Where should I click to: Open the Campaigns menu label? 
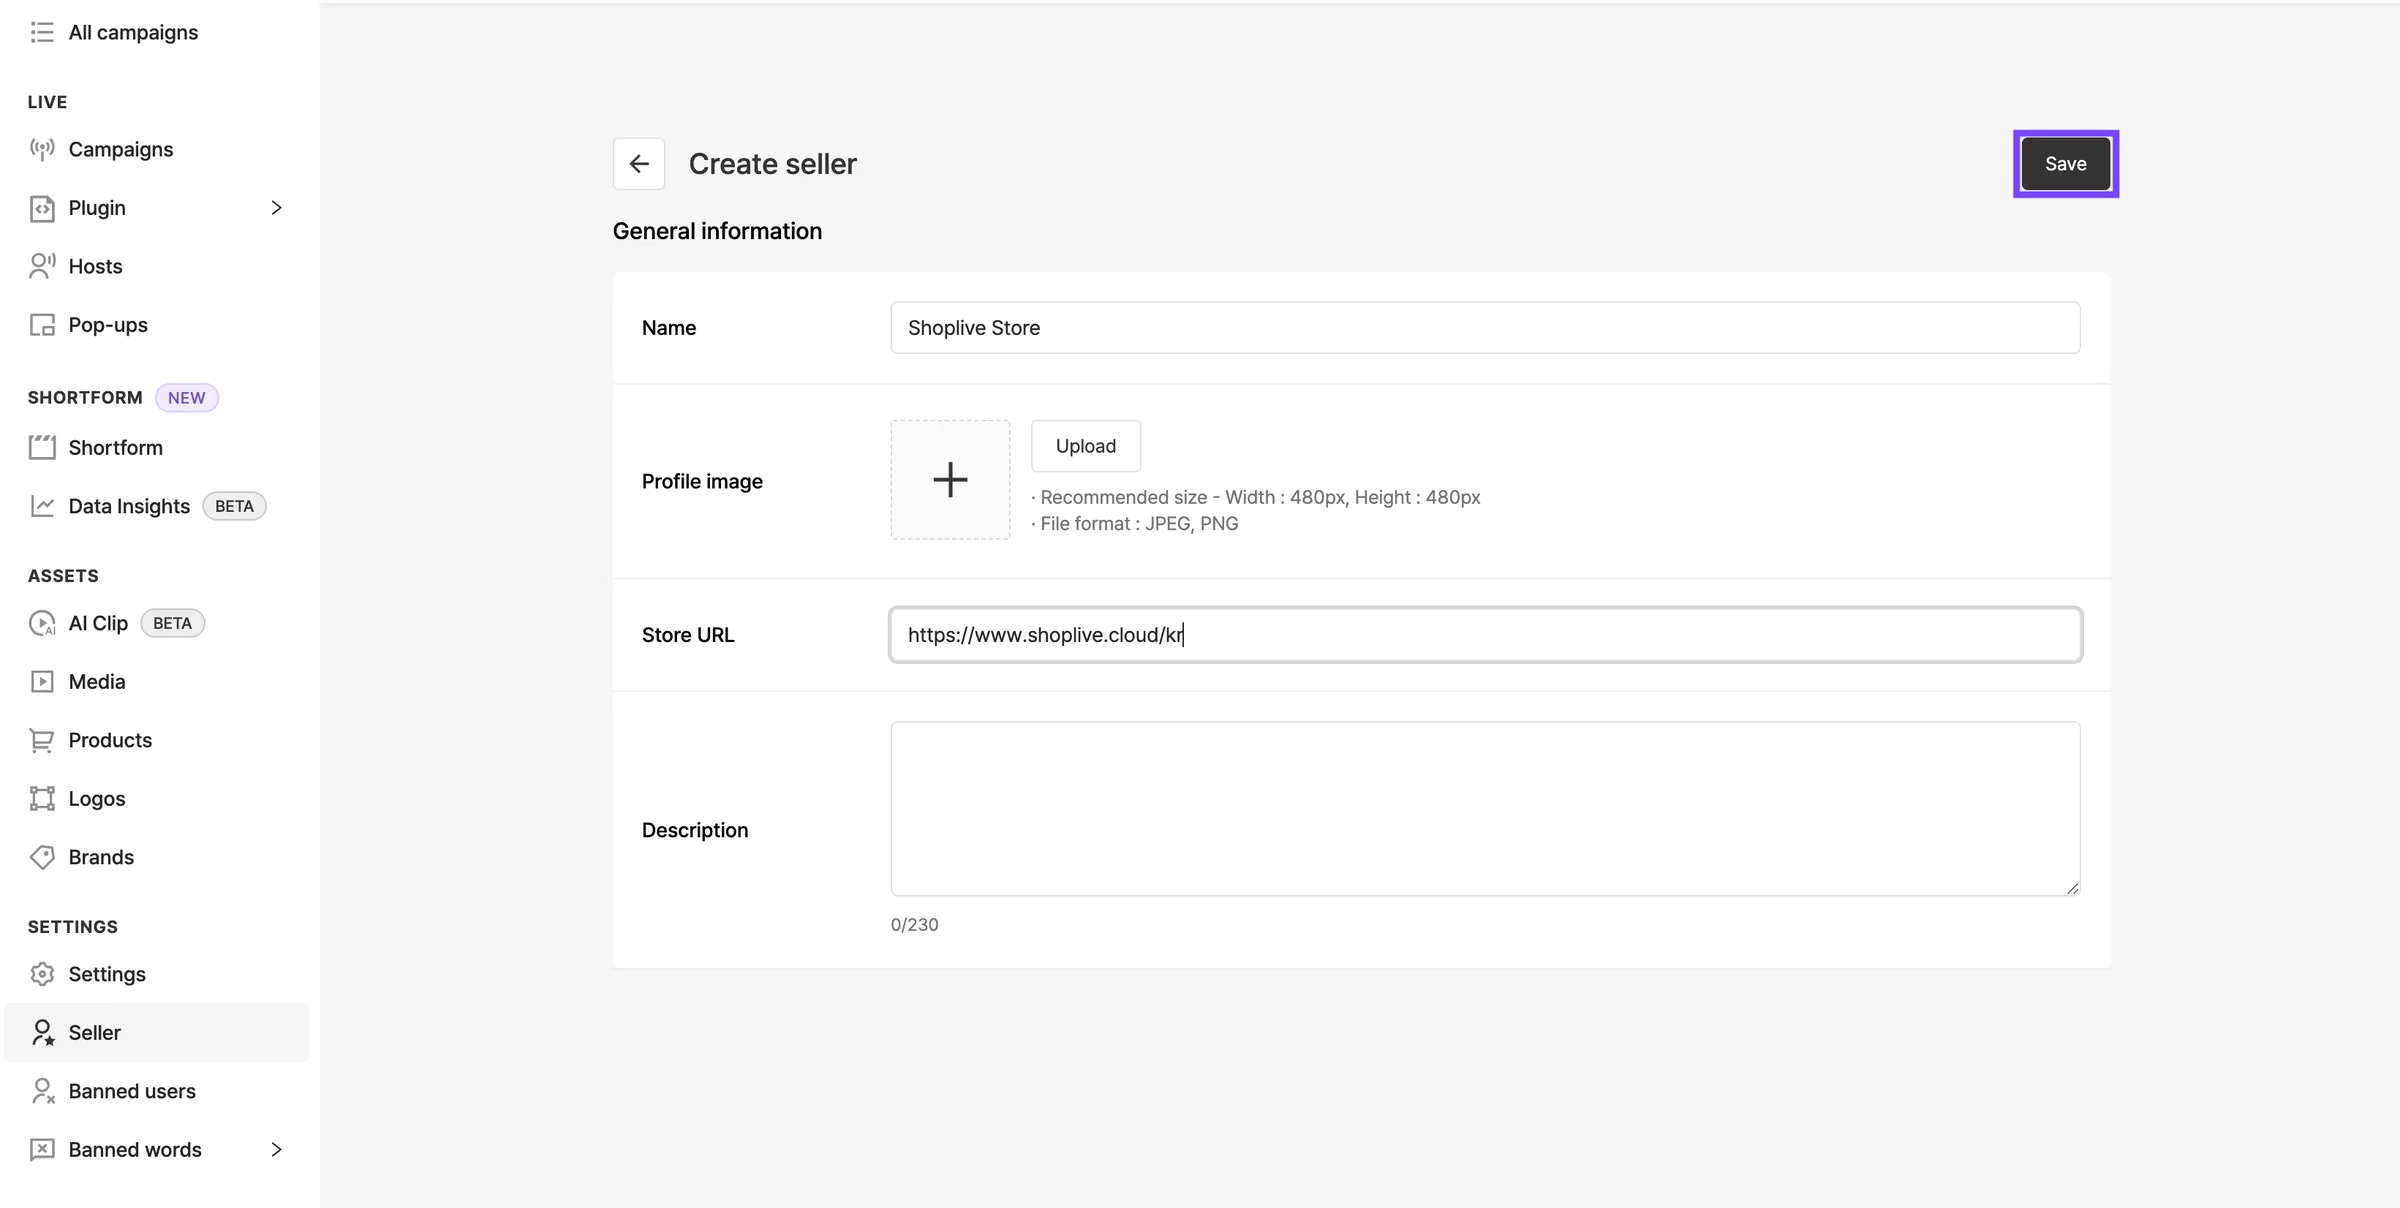tap(121, 149)
